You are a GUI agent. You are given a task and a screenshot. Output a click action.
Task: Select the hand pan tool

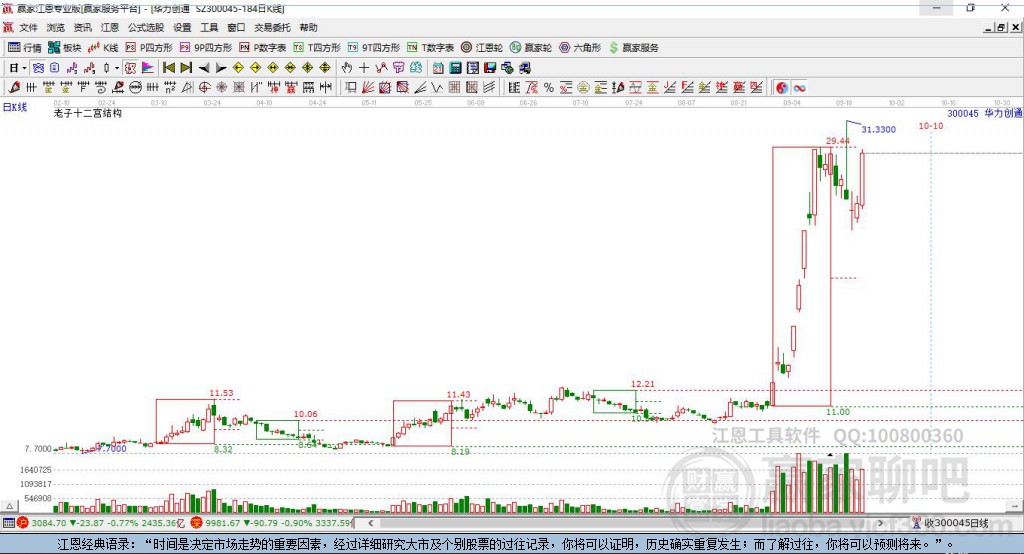347,68
